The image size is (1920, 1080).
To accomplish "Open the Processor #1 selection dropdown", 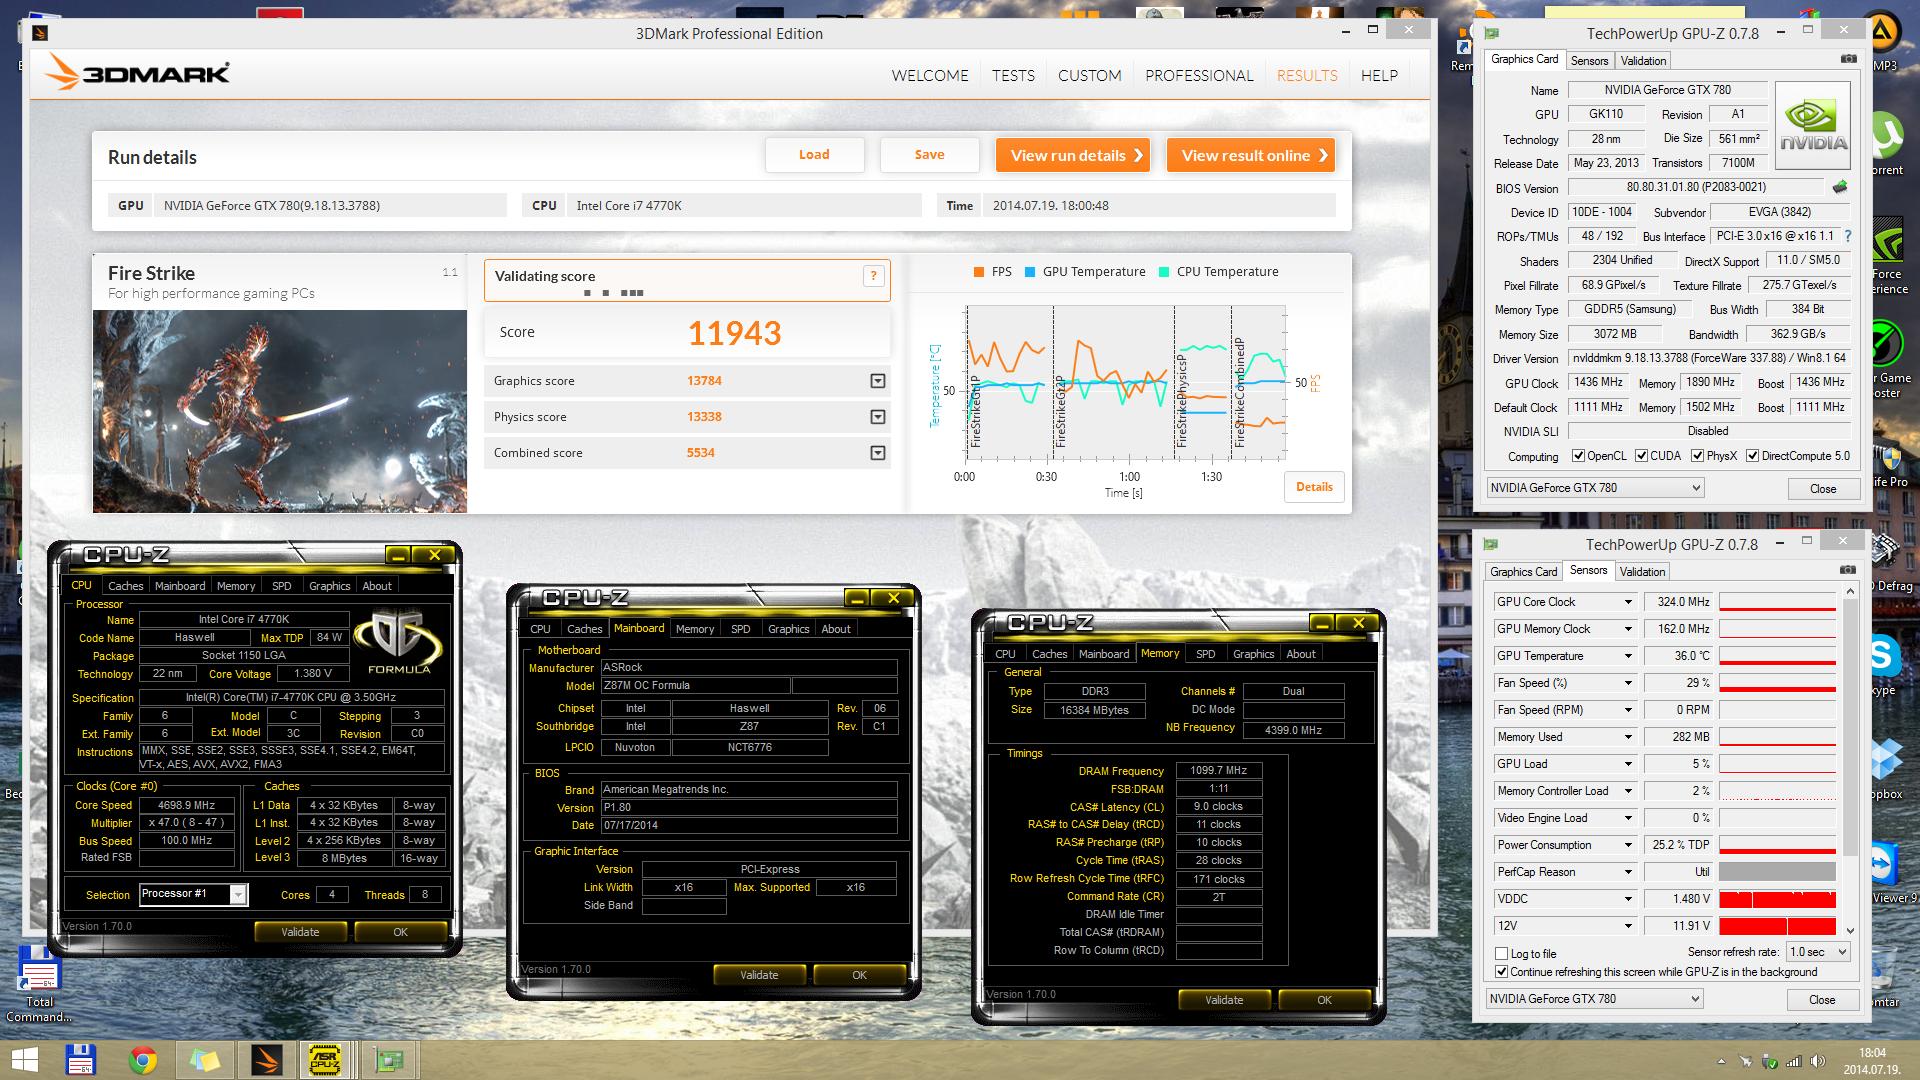I will click(238, 895).
